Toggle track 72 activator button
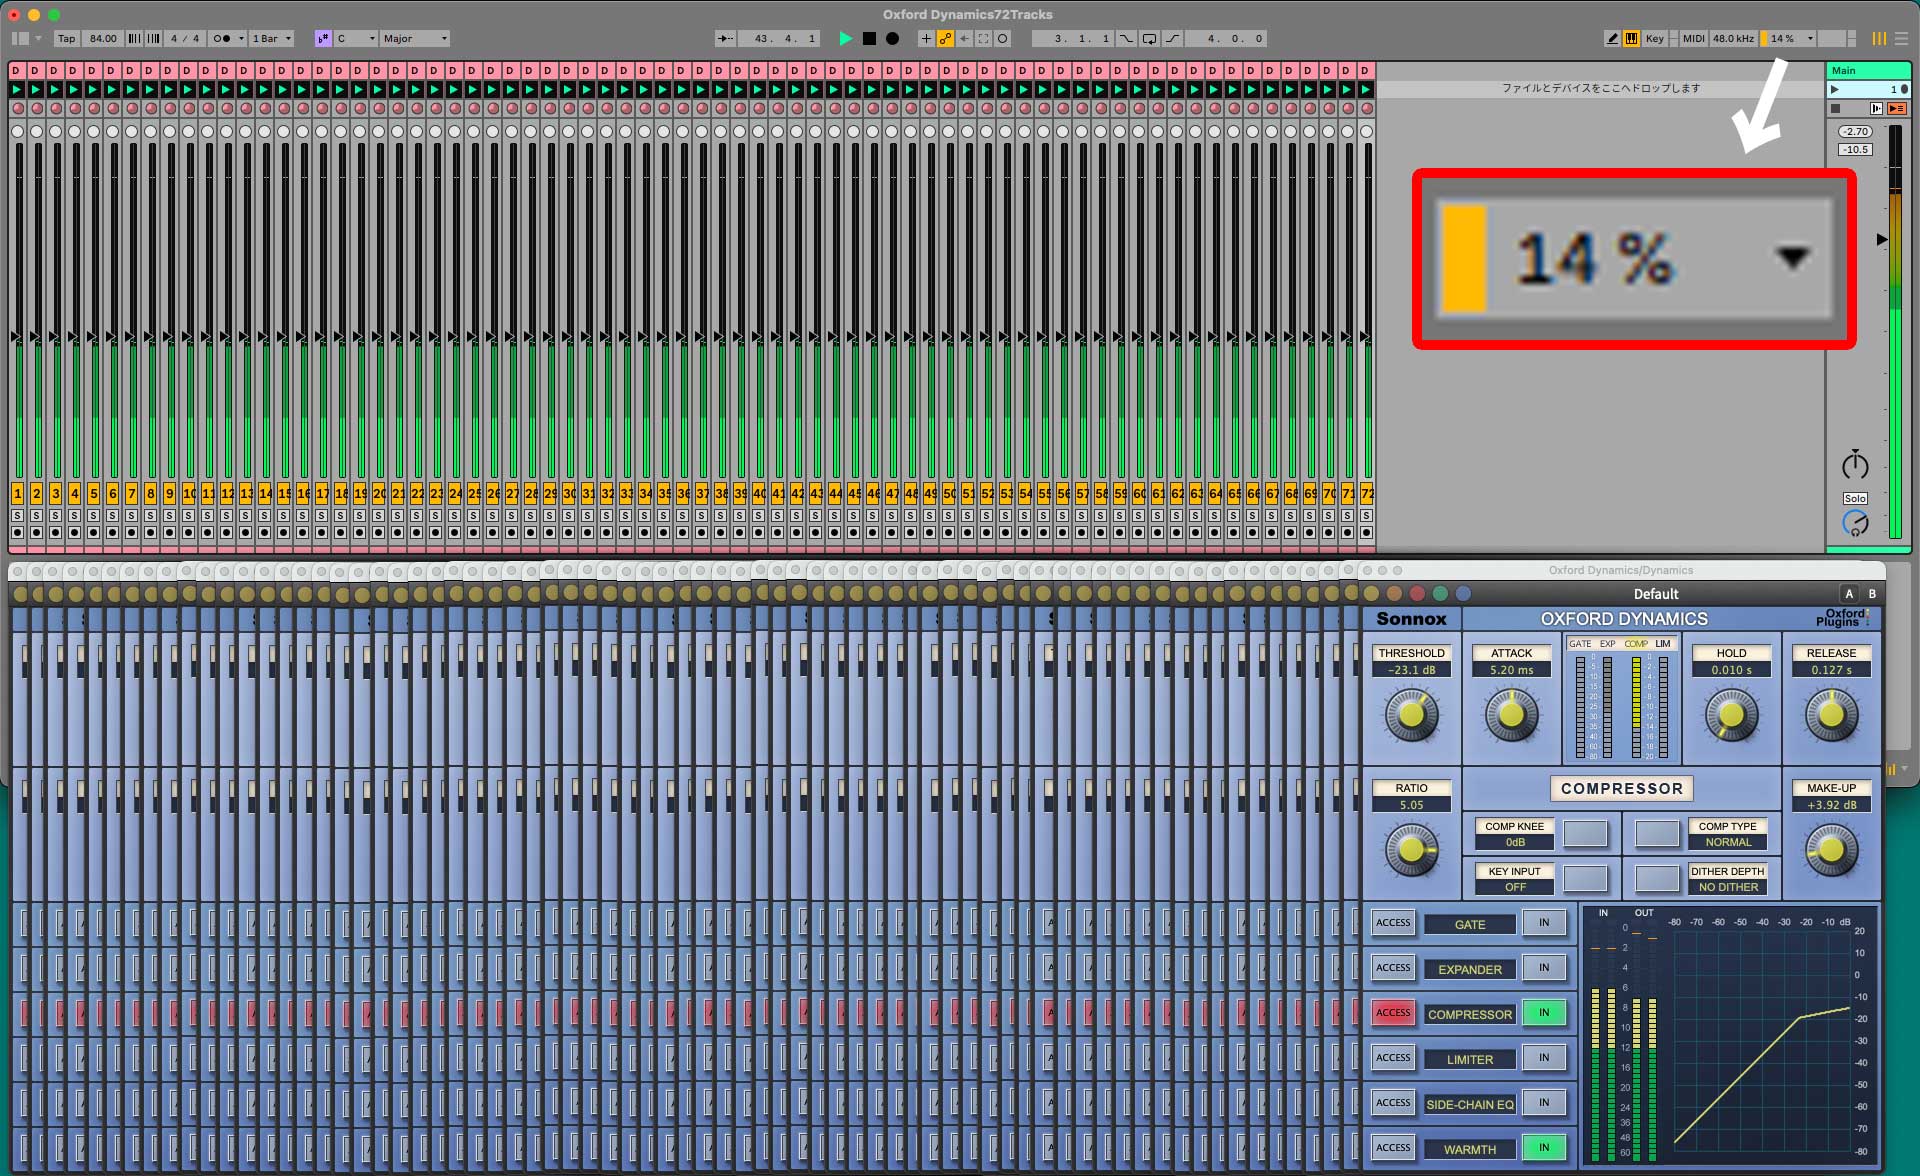1920x1176 pixels. point(1367,494)
